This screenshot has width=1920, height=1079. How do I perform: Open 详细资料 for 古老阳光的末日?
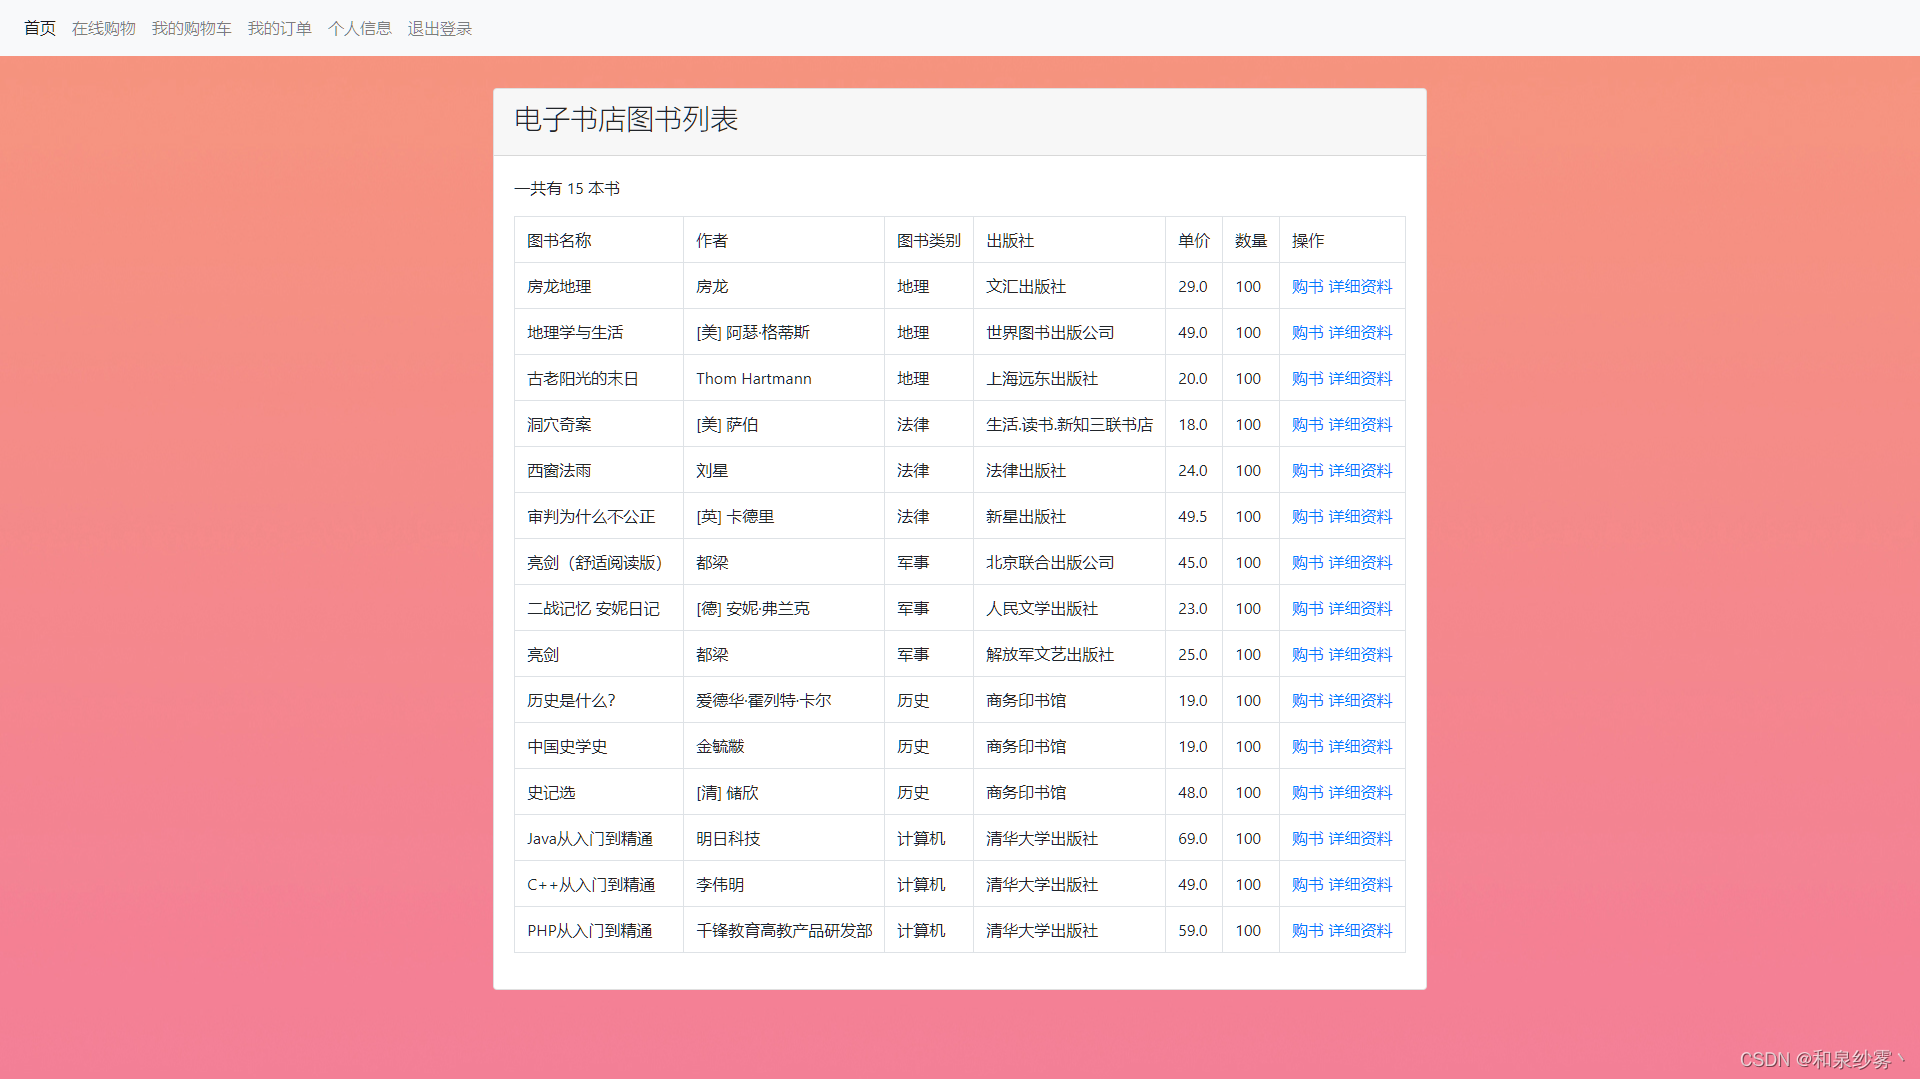pyautogui.click(x=1360, y=378)
